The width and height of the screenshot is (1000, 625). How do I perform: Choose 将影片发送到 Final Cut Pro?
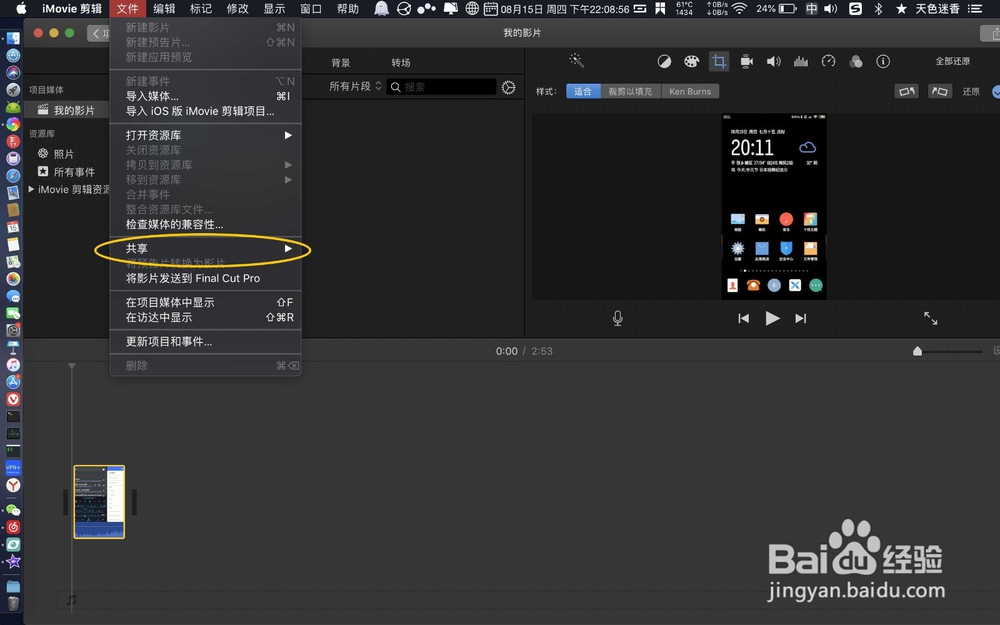[205, 278]
